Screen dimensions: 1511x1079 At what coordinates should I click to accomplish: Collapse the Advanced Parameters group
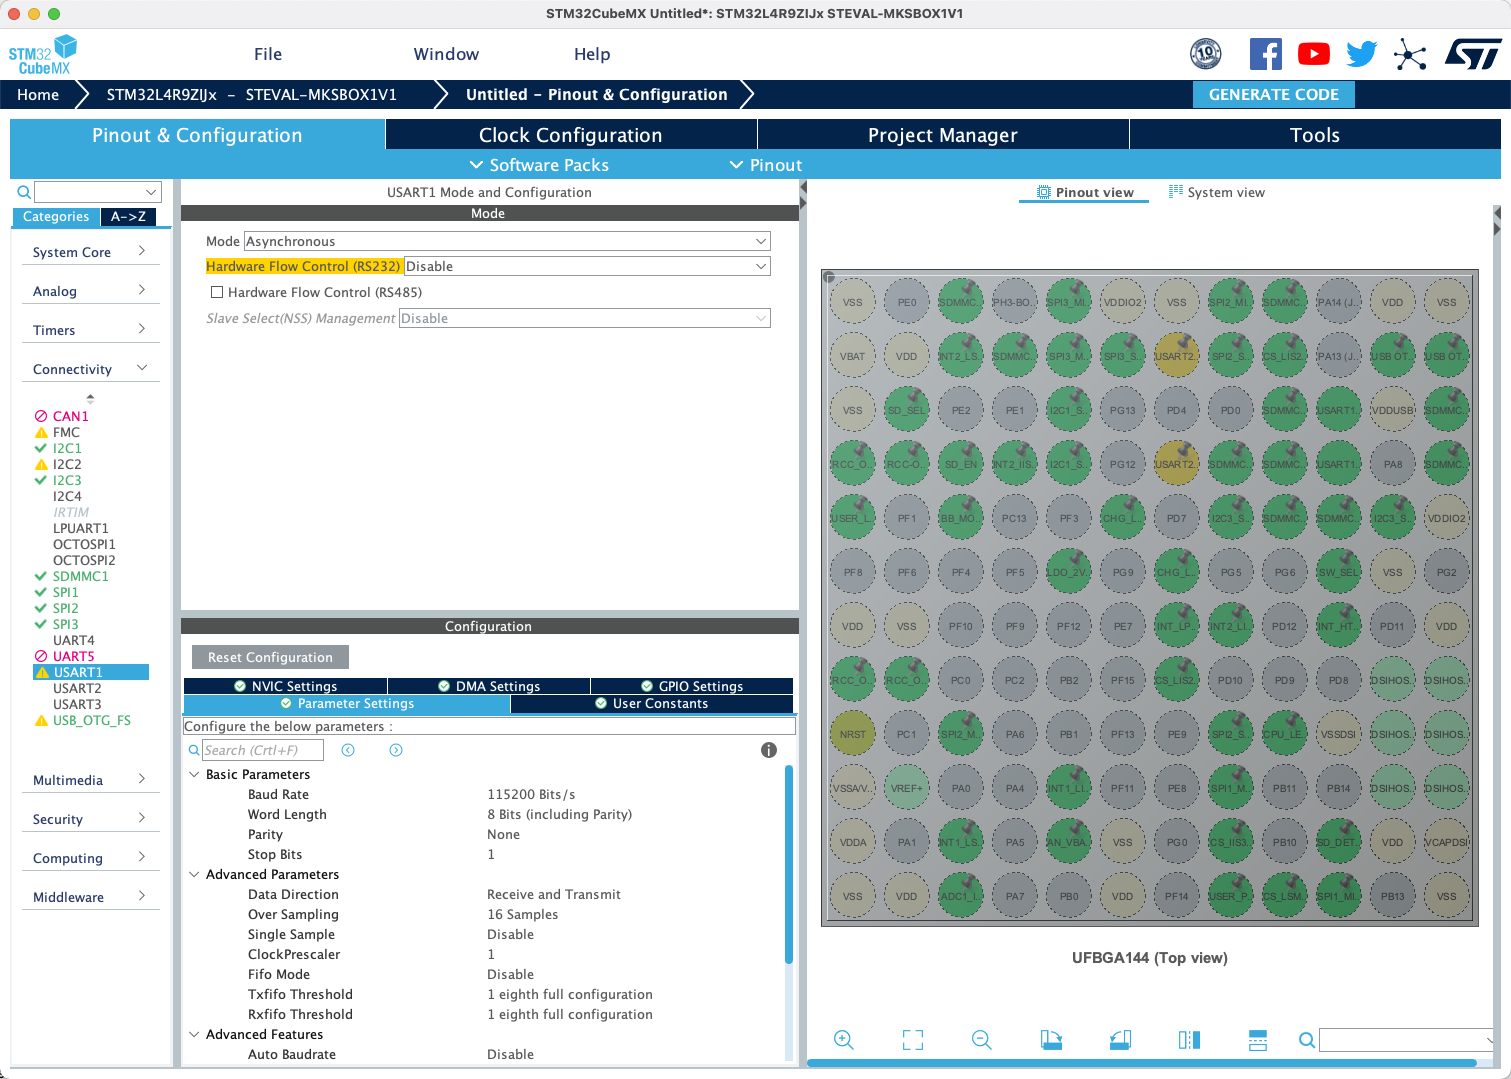point(194,874)
